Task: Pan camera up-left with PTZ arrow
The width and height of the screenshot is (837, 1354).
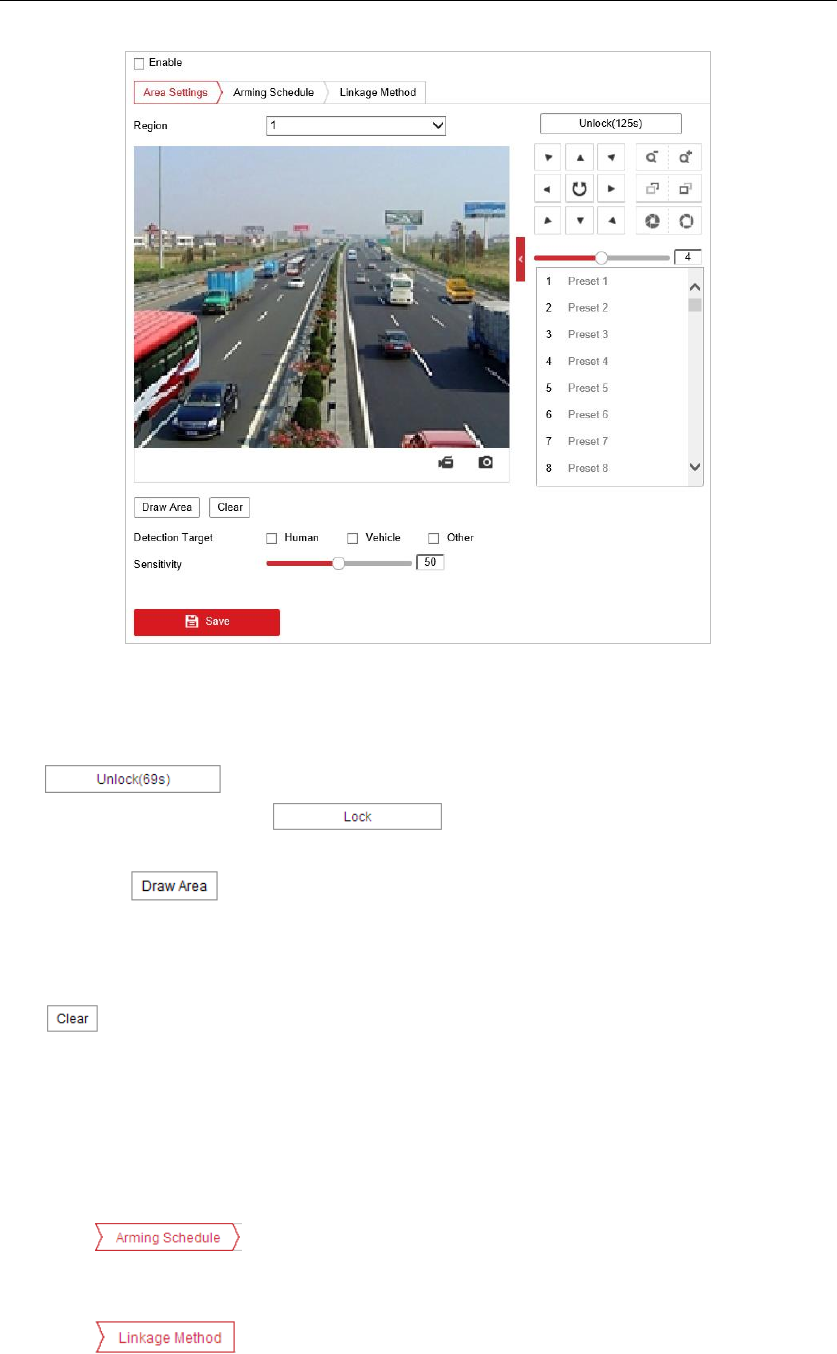Action: click(x=548, y=157)
